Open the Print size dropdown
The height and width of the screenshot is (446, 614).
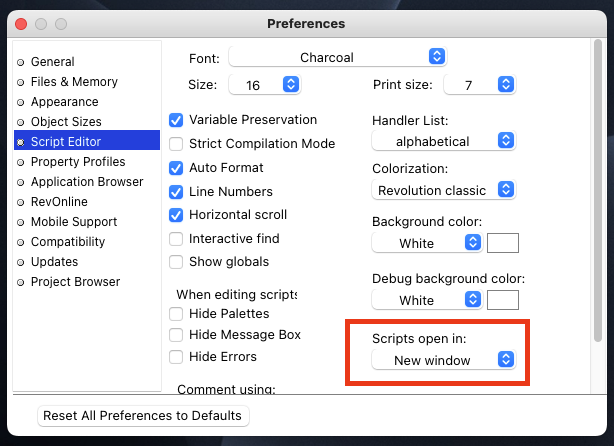[479, 85]
